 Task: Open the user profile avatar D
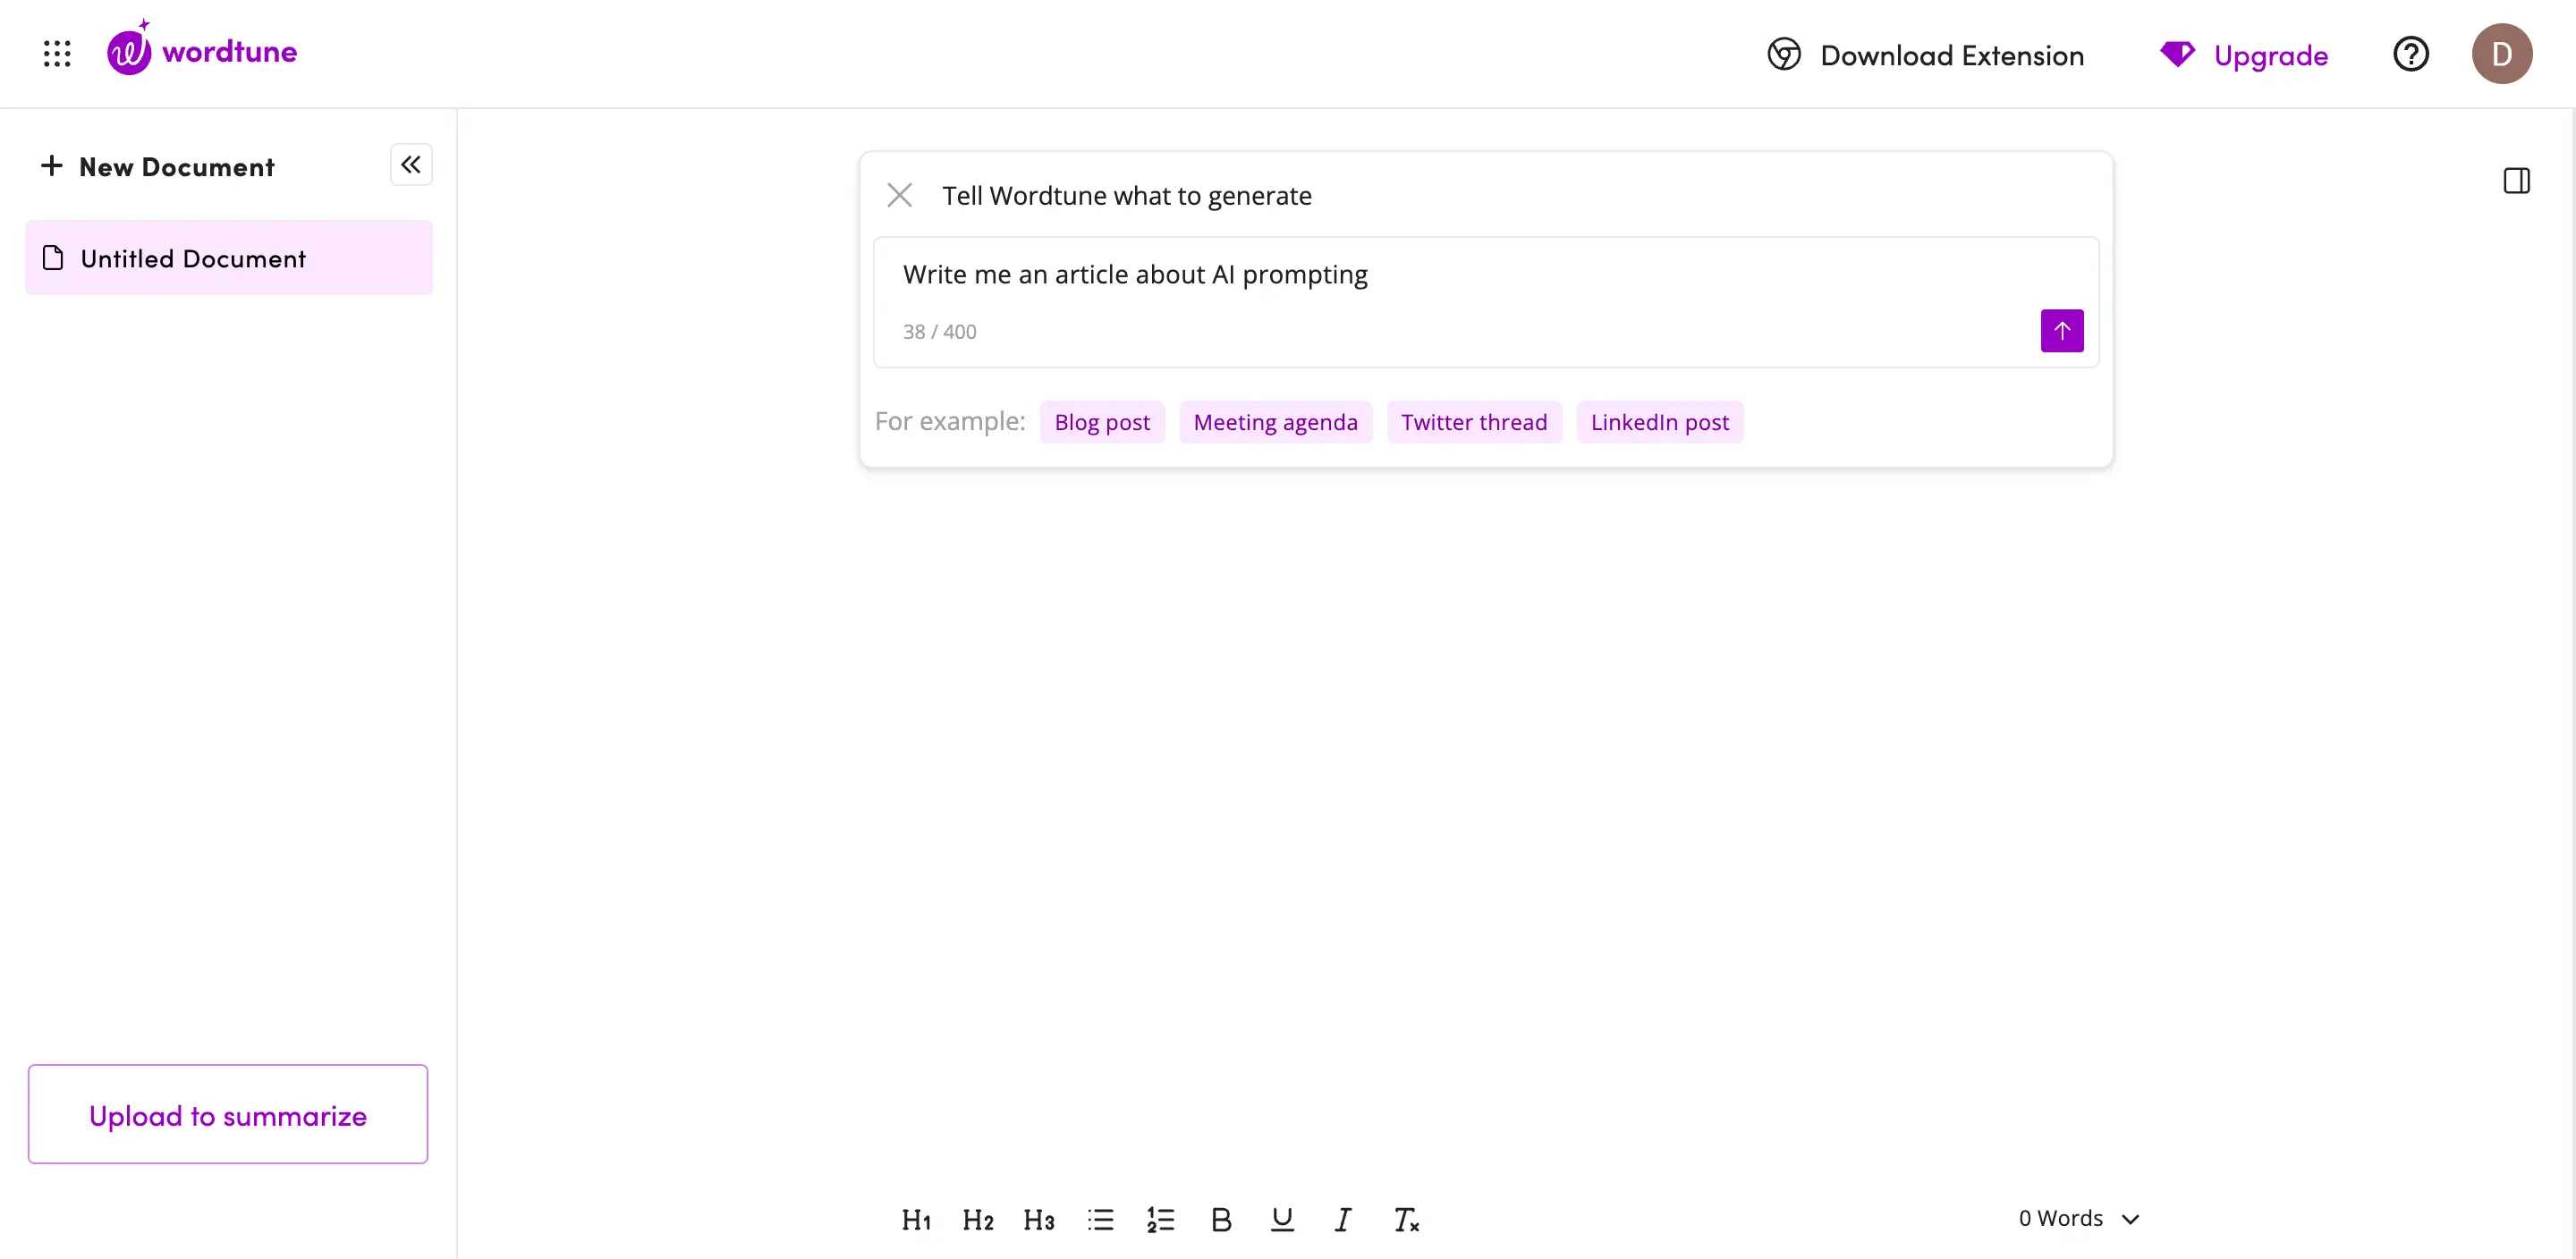(x=2501, y=54)
